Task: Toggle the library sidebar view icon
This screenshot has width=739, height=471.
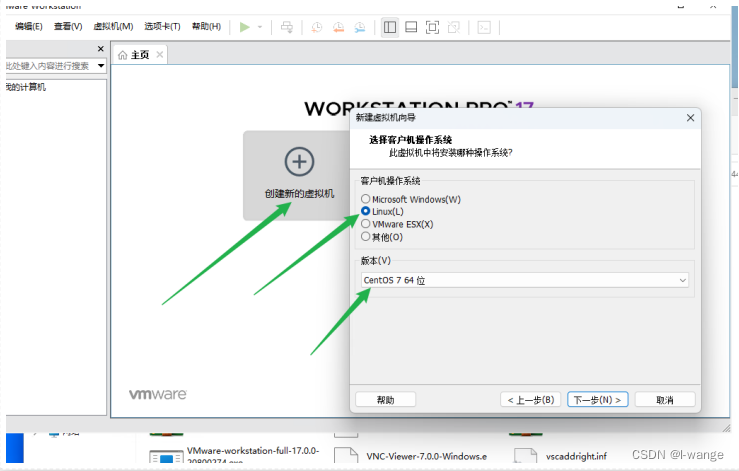Action: [390, 27]
